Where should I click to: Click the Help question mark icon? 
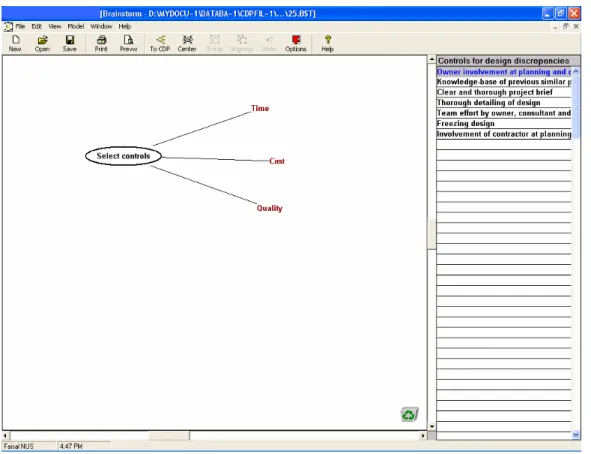(328, 43)
